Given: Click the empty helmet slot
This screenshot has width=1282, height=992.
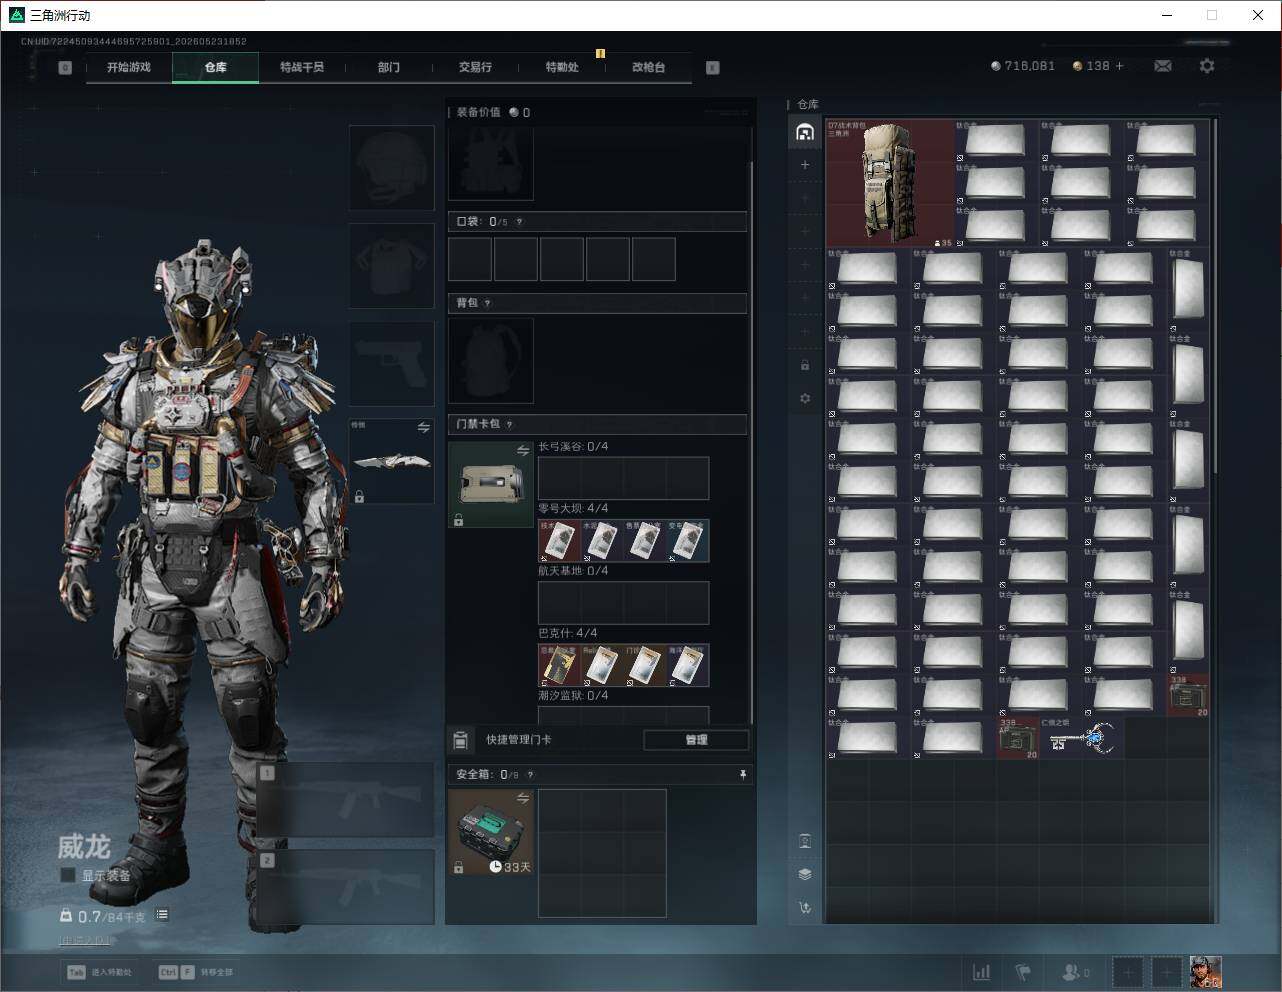Looking at the screenshot, I should click(391, 168).
